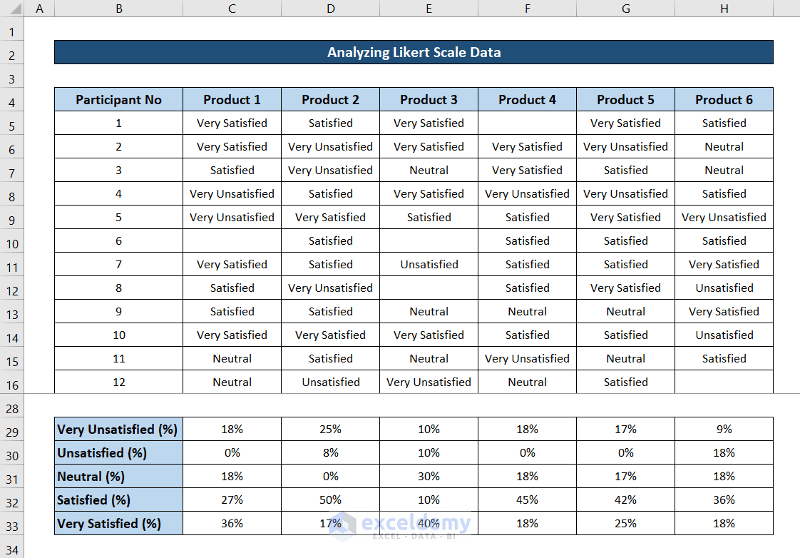Click the Participant No header cell
800x558 pixels.
118,100
